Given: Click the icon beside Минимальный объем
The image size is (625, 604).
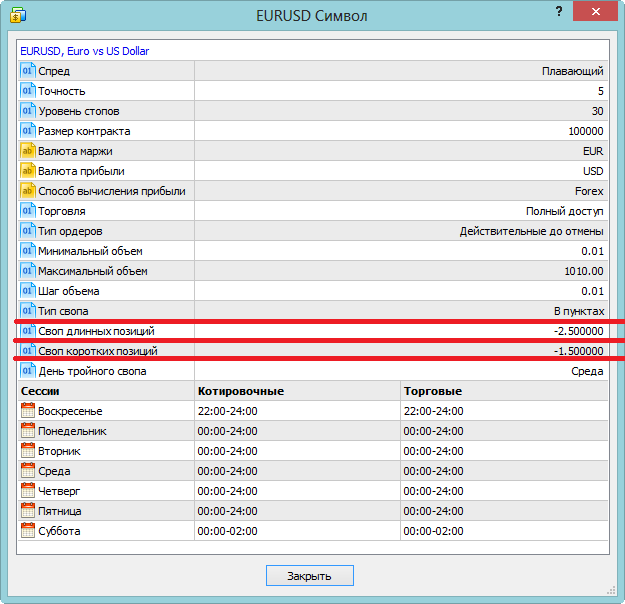Looking at the screenshot, I should (28, 251).
